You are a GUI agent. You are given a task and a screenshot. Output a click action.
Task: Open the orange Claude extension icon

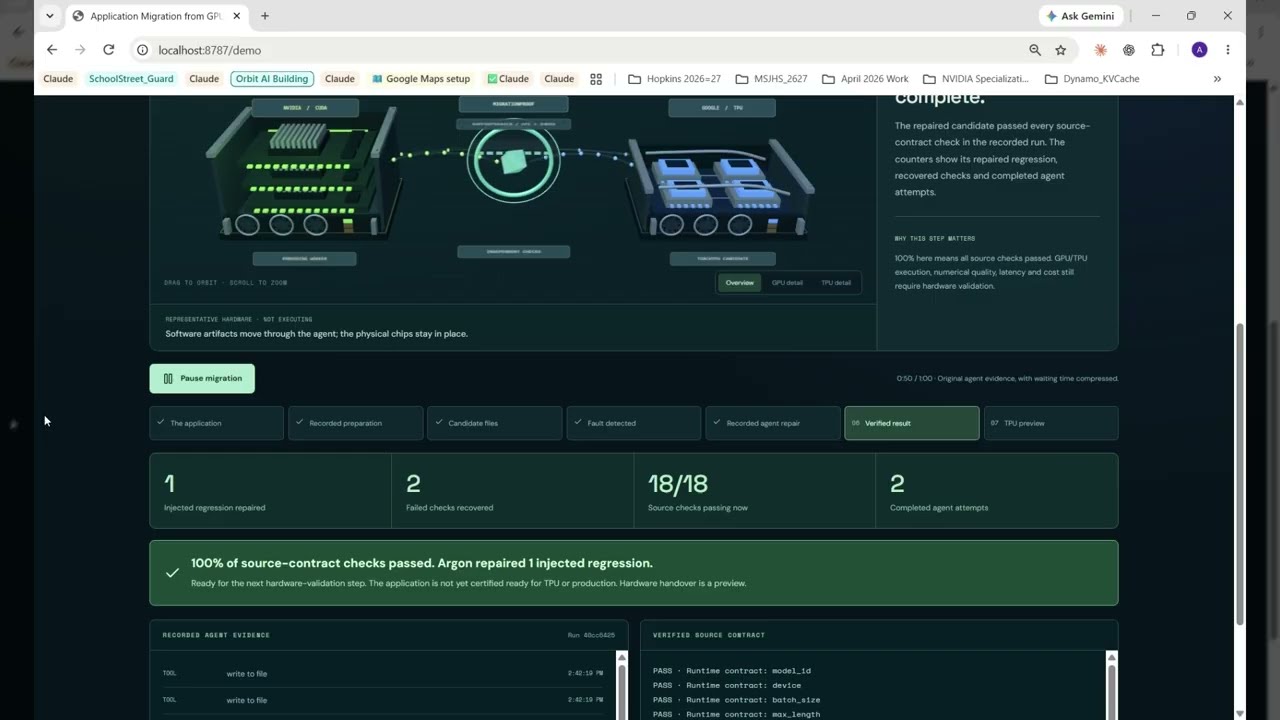[1101, 50]
